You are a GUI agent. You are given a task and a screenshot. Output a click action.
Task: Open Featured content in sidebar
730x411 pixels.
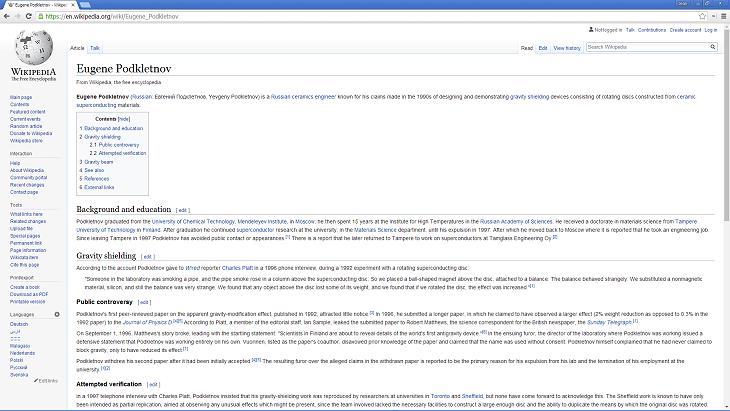(28, 112)
